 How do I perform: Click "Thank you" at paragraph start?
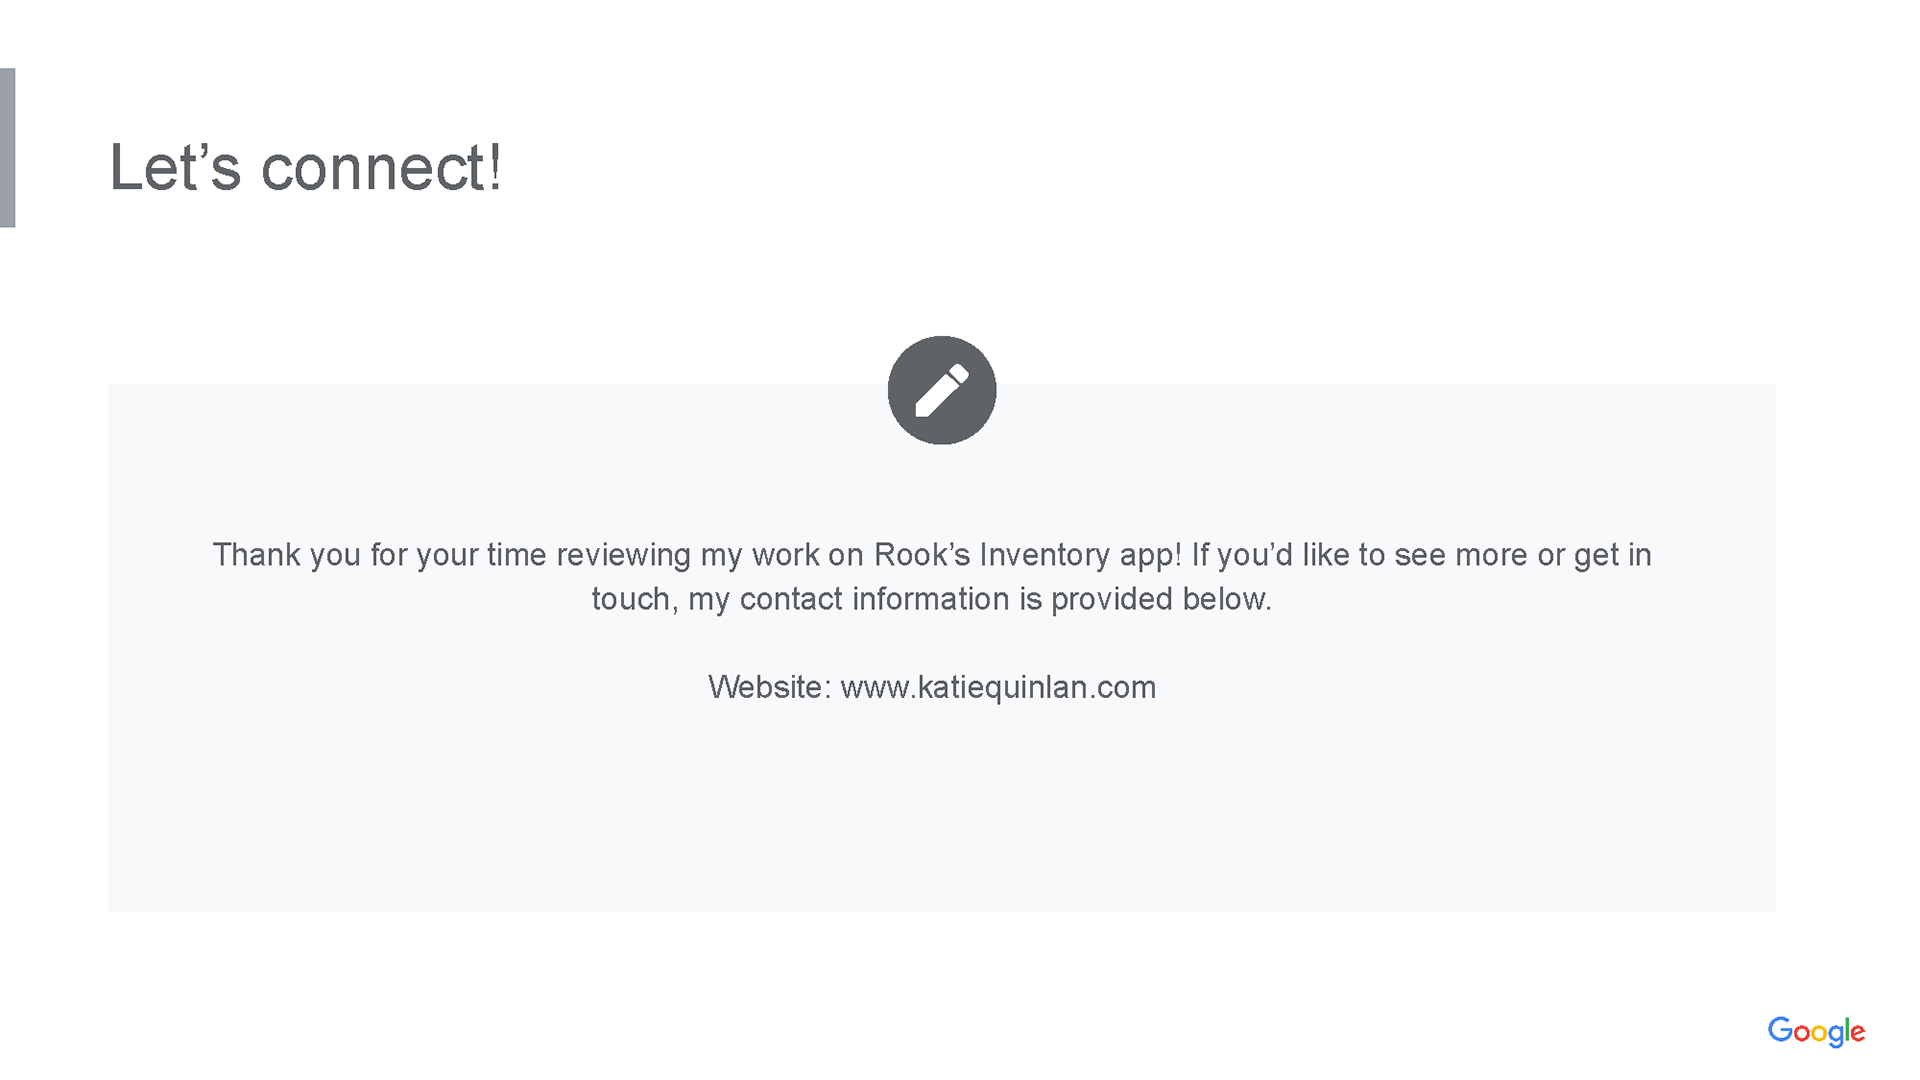256,555
